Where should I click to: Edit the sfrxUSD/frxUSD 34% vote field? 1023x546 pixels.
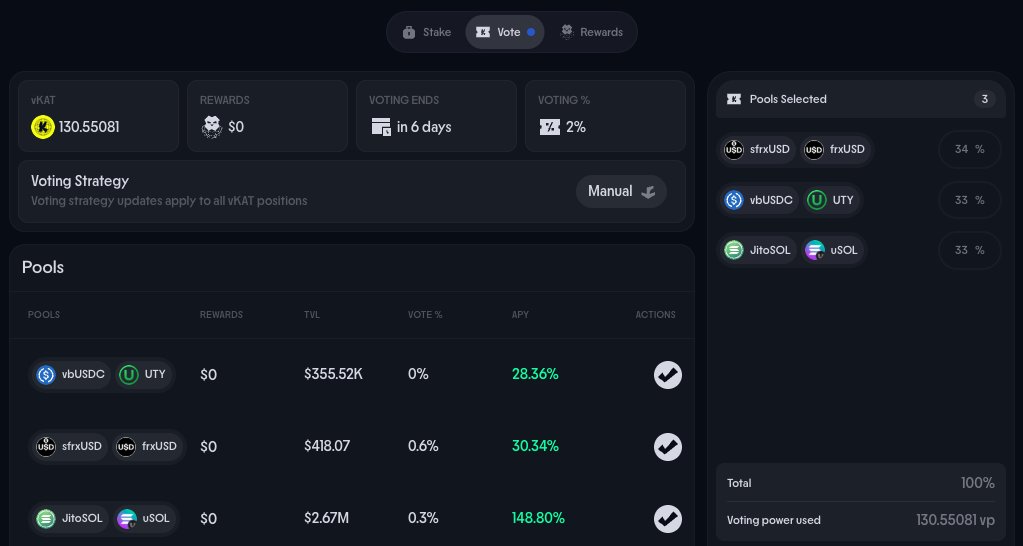(x=968, y=150)
